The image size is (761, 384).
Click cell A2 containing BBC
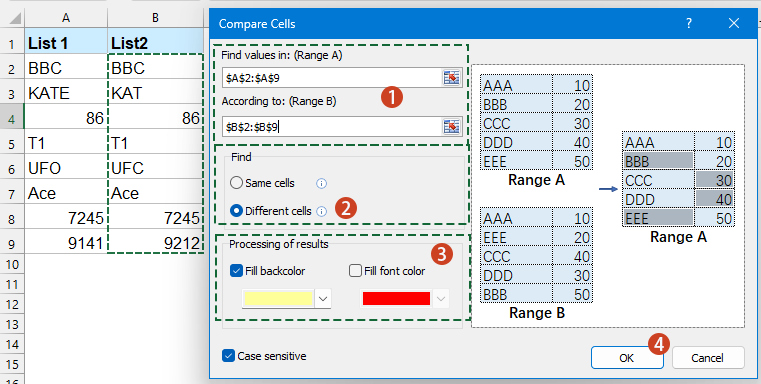click(x=66, y=68)
